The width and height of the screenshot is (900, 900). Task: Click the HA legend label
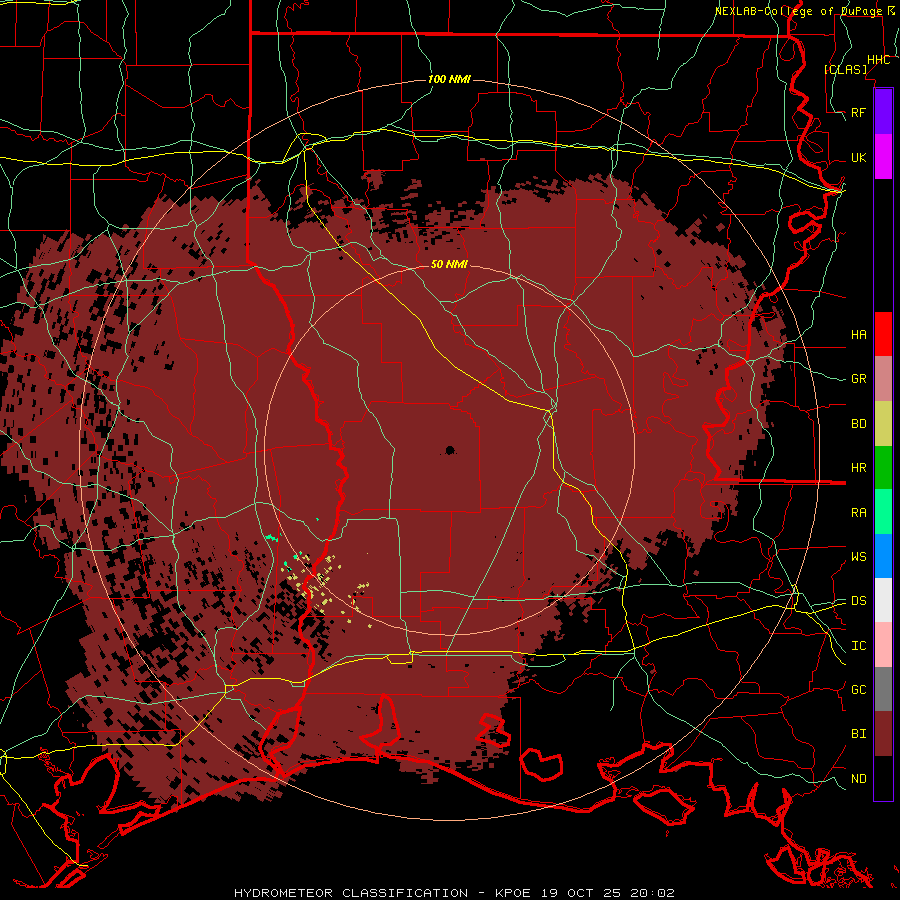[858, 334]
